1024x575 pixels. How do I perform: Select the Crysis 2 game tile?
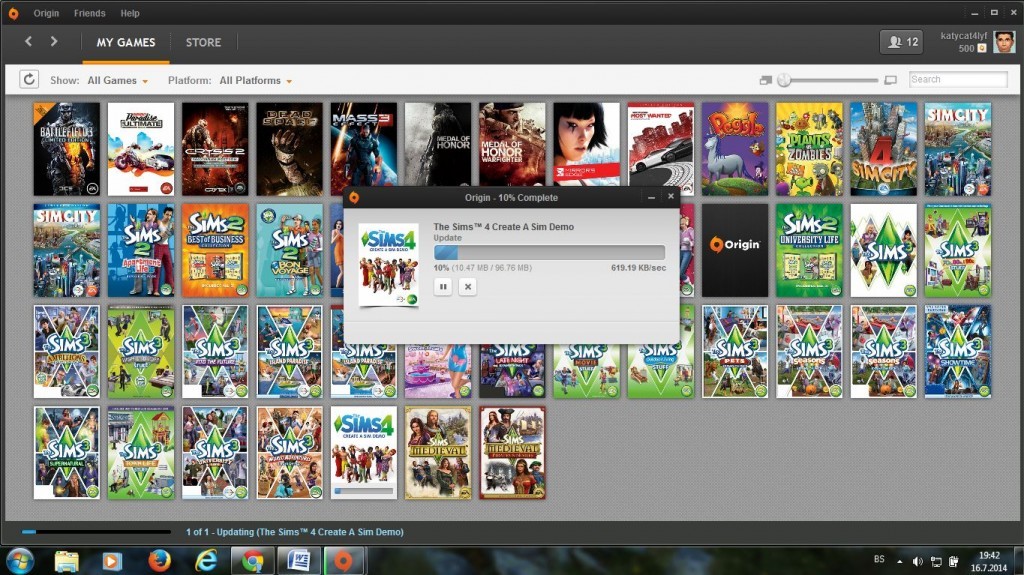point(215,149)
